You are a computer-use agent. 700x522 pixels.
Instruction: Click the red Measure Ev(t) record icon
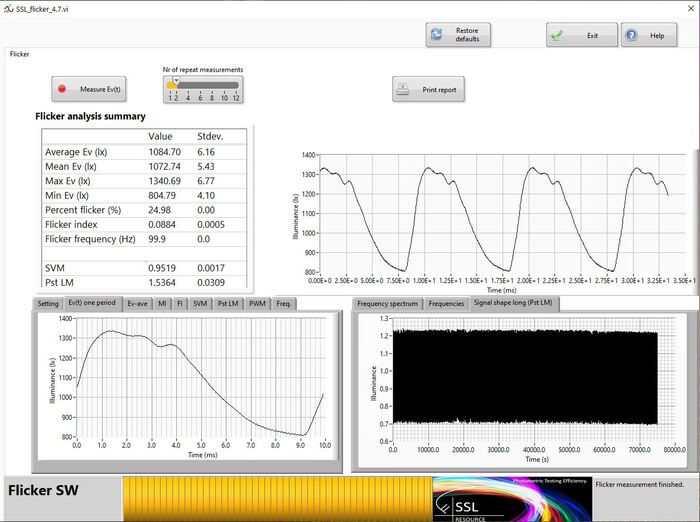64,89
